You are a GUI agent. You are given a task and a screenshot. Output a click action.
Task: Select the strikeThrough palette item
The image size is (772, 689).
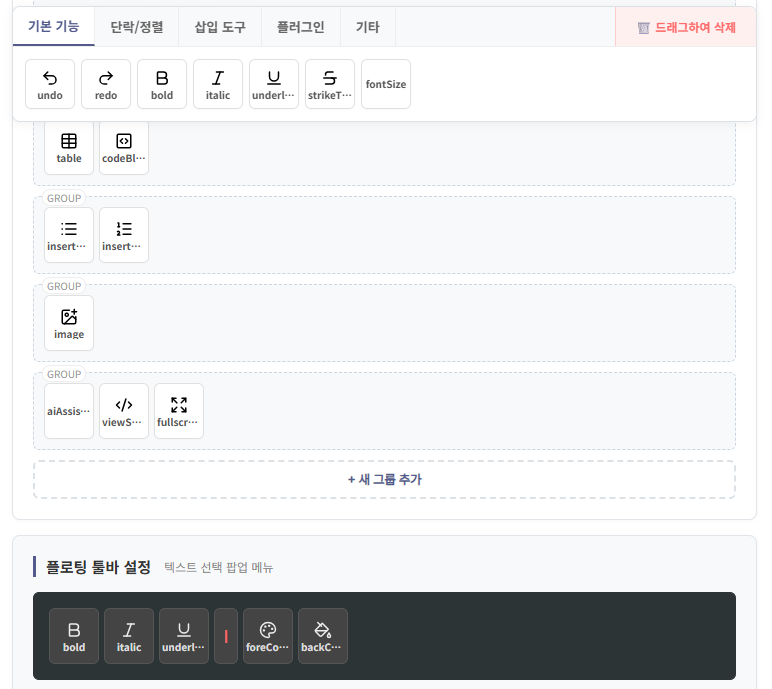pos(330,84)
